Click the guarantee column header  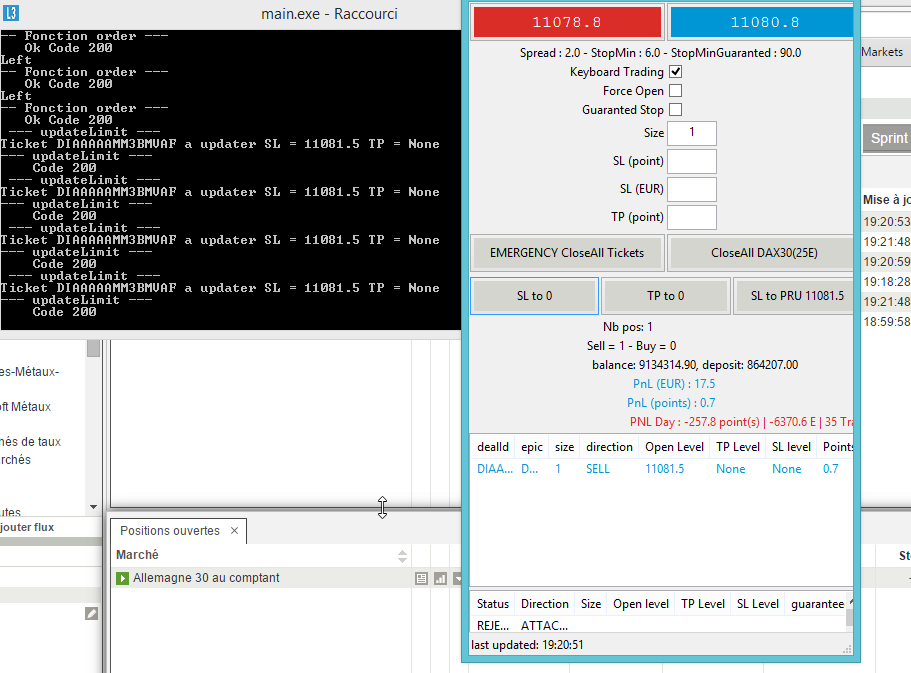[x=817, y=604]
